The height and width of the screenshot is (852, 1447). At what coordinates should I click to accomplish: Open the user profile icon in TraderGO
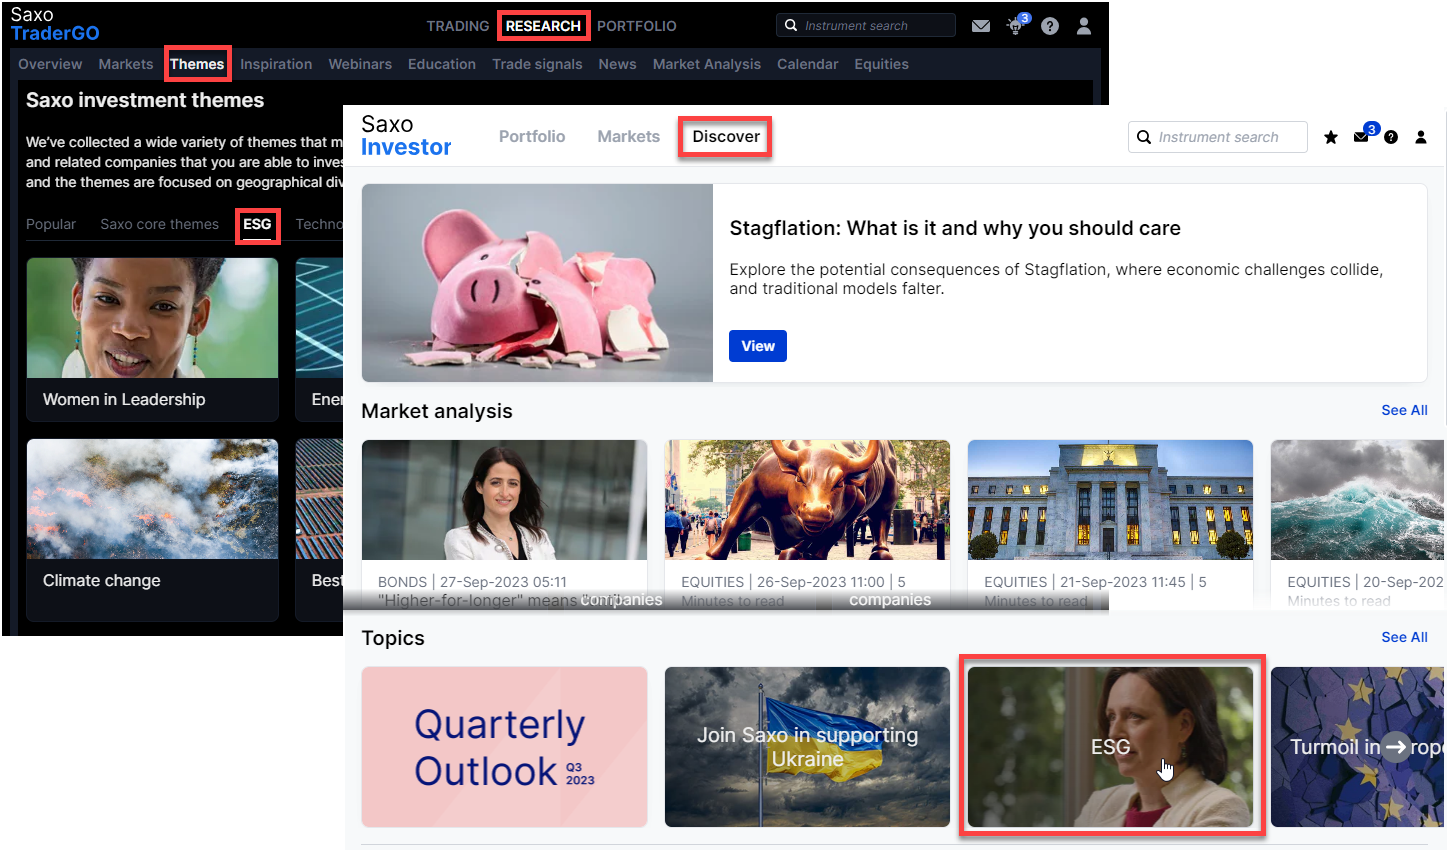[1083, 26]
